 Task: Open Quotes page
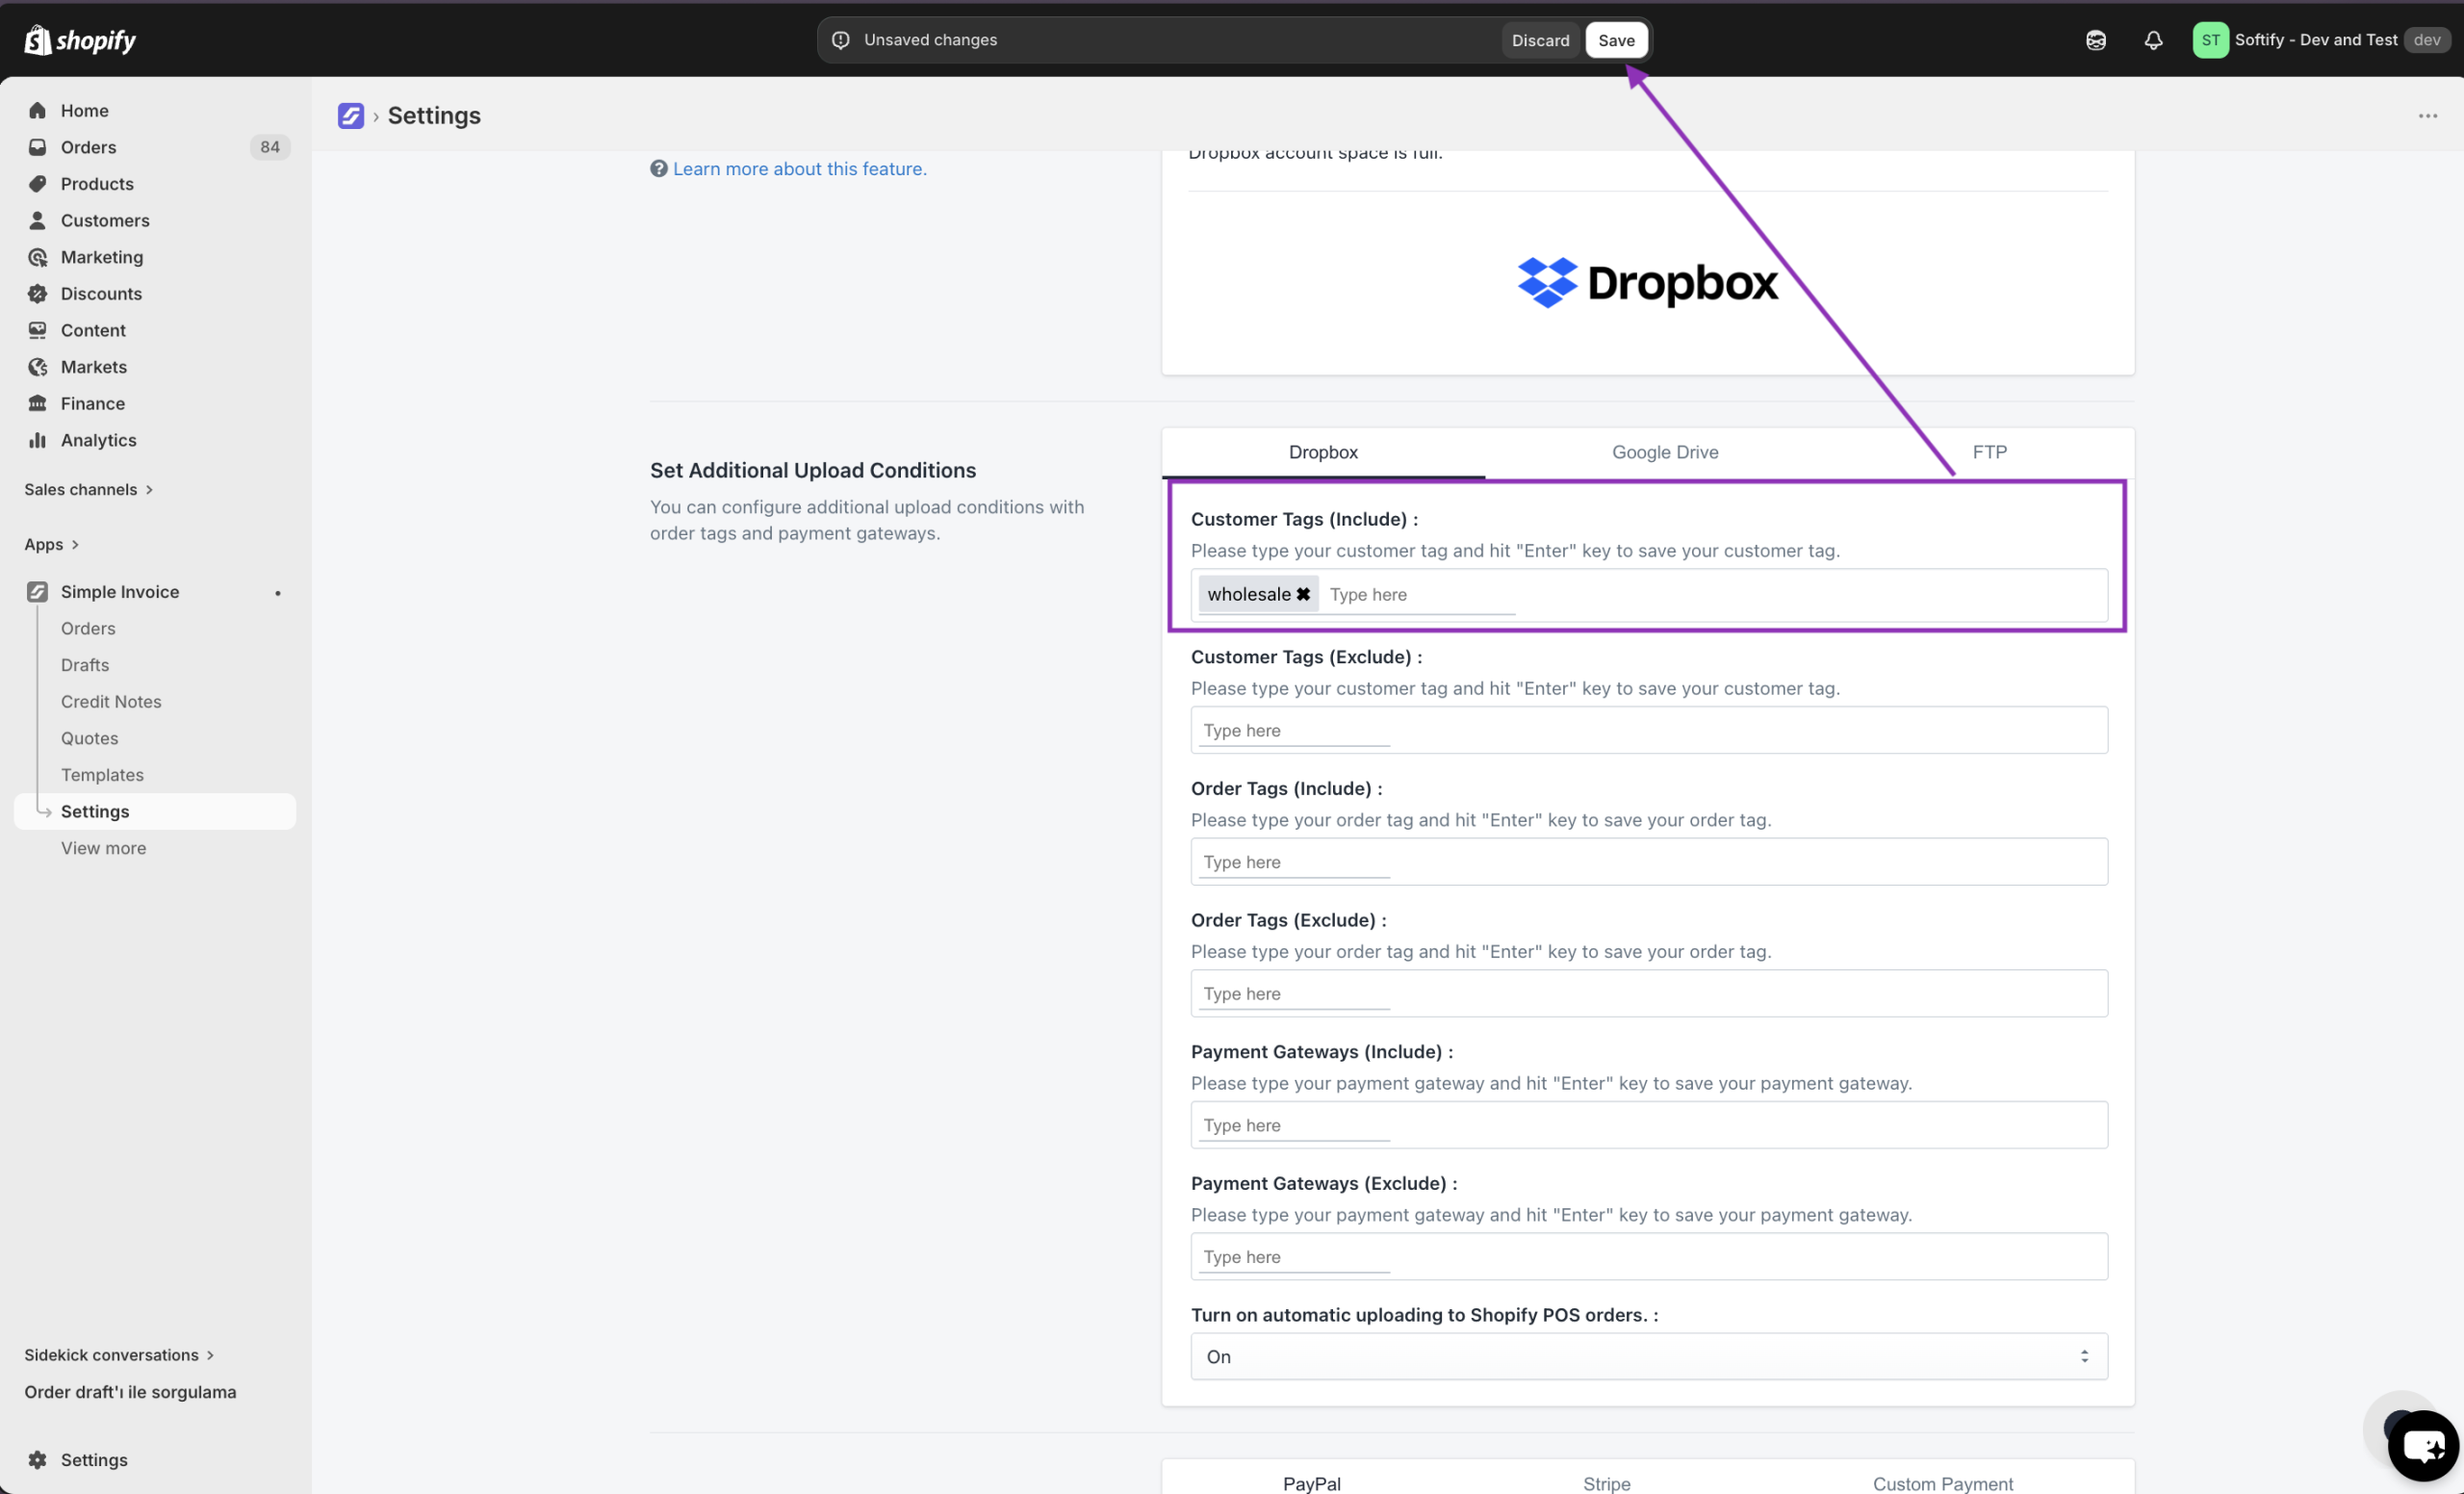[x=90, y=738]
